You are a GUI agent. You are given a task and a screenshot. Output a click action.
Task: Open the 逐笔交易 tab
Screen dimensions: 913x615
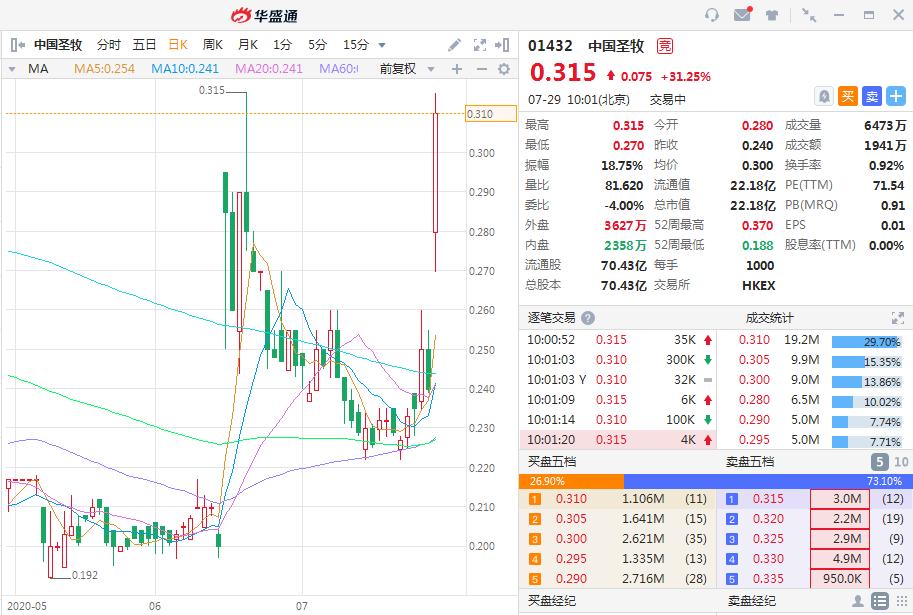(551, 318)
